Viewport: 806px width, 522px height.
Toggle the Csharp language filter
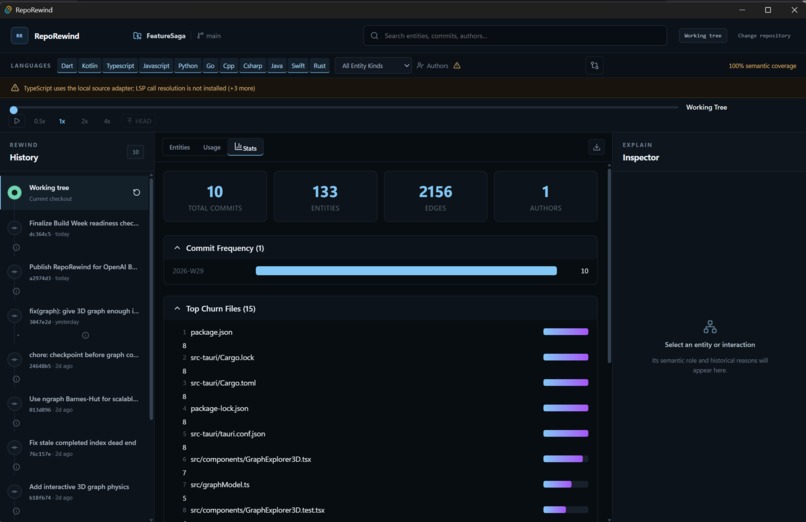tap(252, 66)
